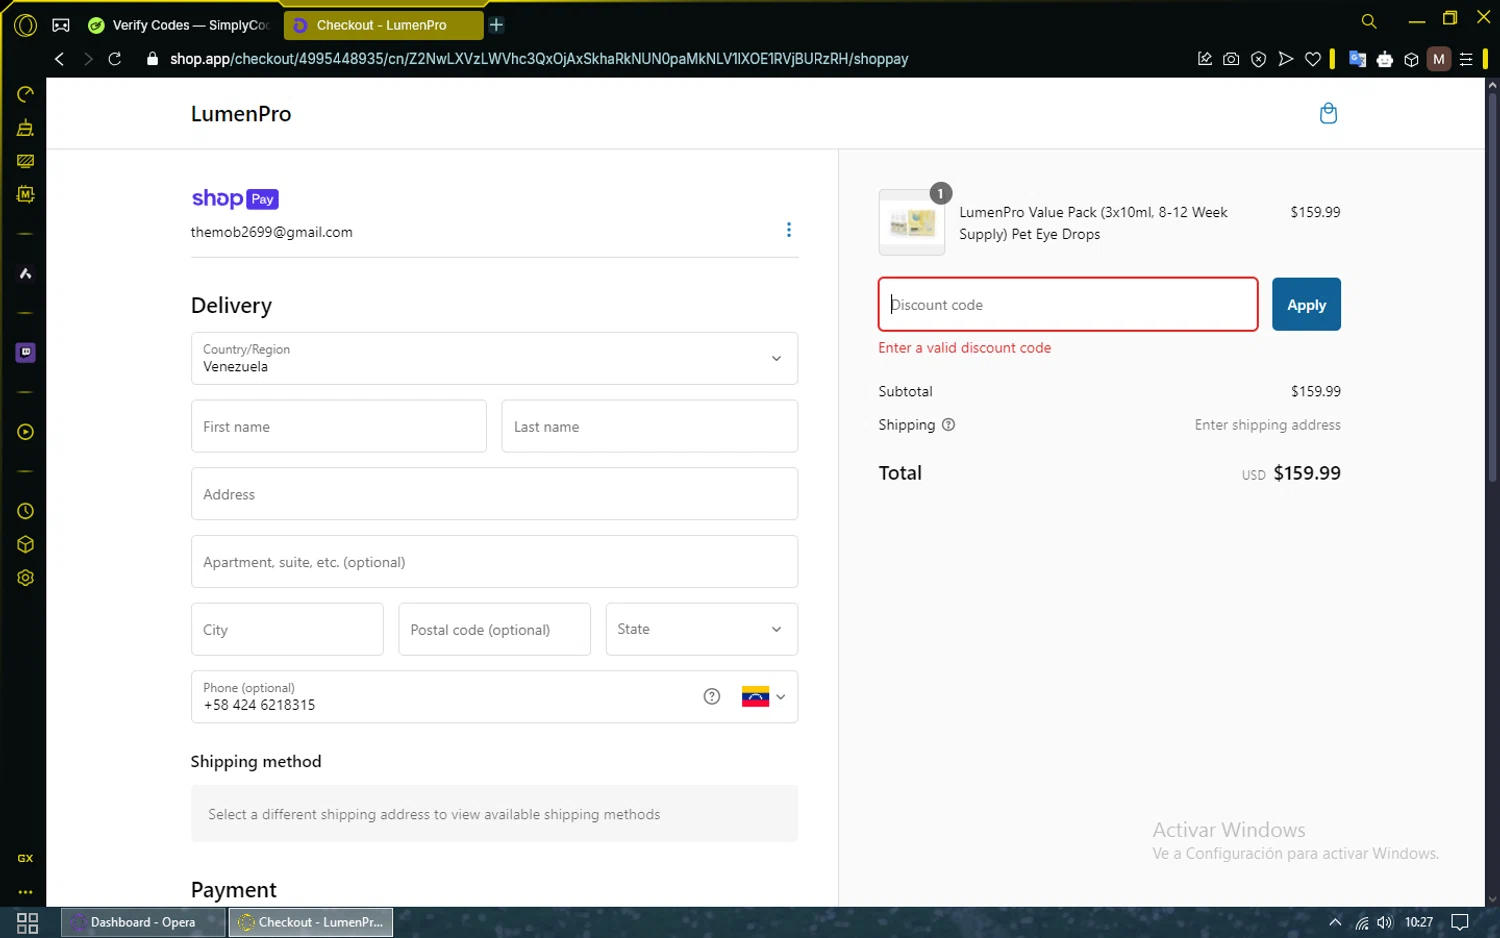Screen dimensions: 1500x938
Task: Open Extensions cube icon in the sidebar
Action: [x=26, y=544]
